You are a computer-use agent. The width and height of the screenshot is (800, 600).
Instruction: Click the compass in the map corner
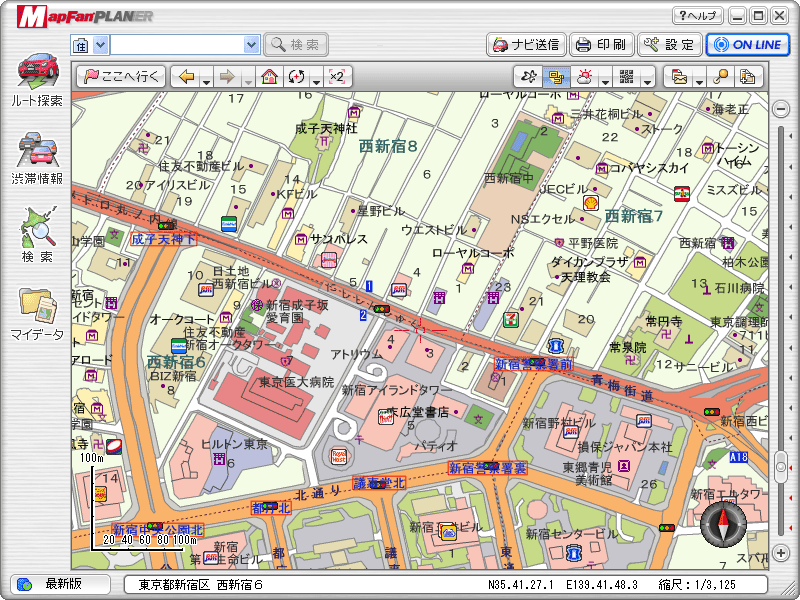click(723, 524)
